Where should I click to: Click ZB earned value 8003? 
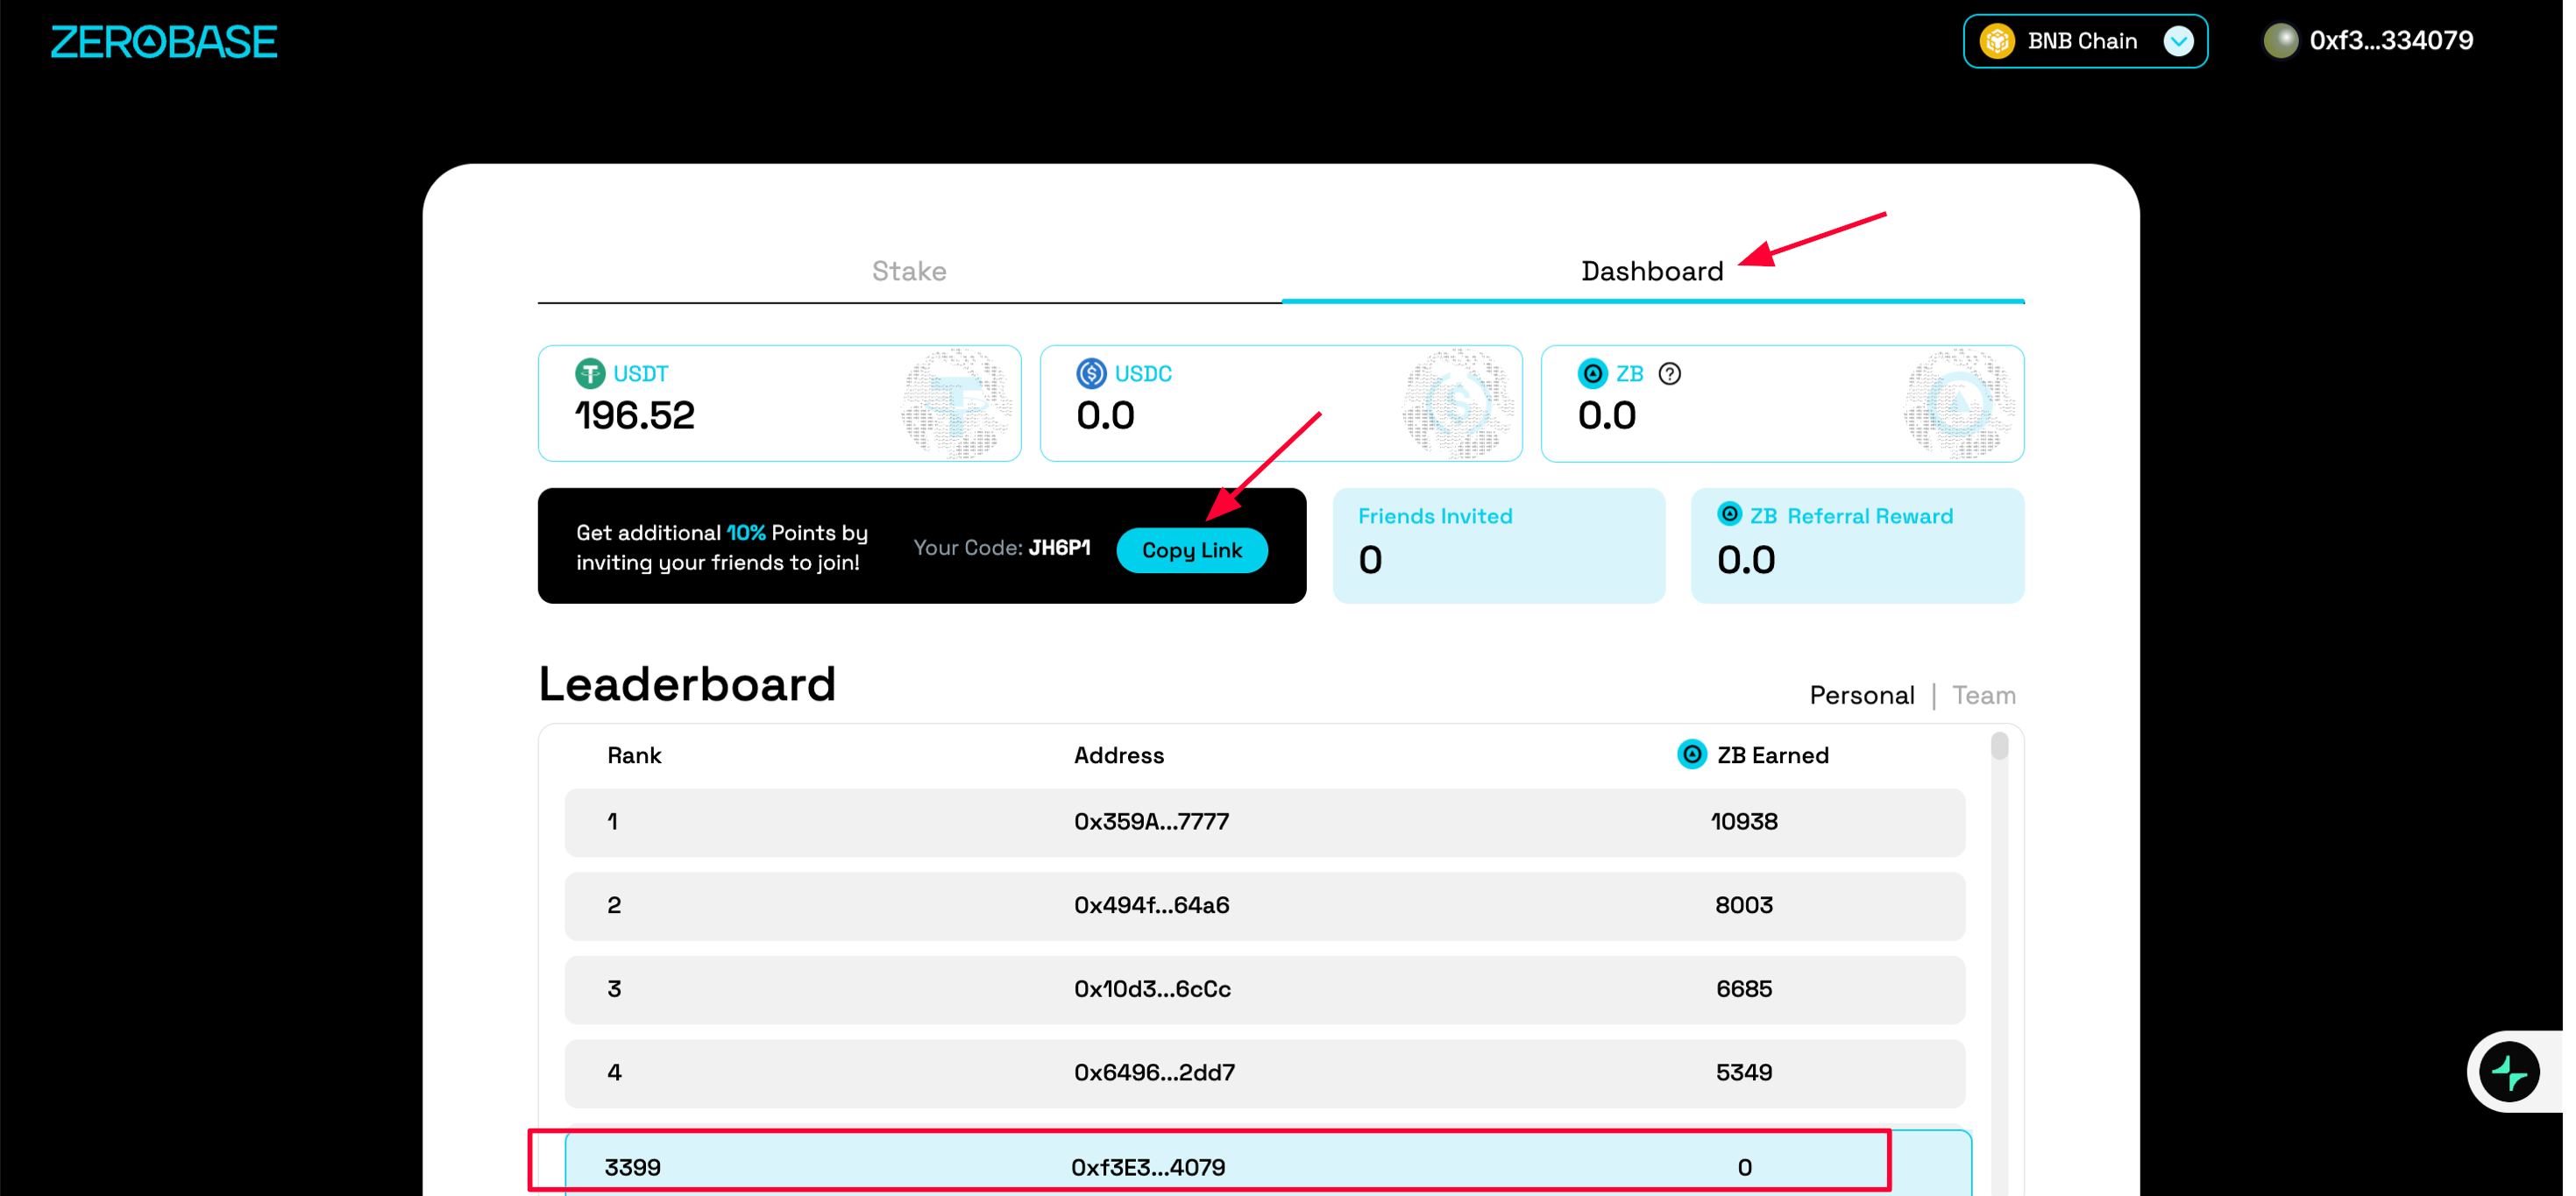[1744, 905]
